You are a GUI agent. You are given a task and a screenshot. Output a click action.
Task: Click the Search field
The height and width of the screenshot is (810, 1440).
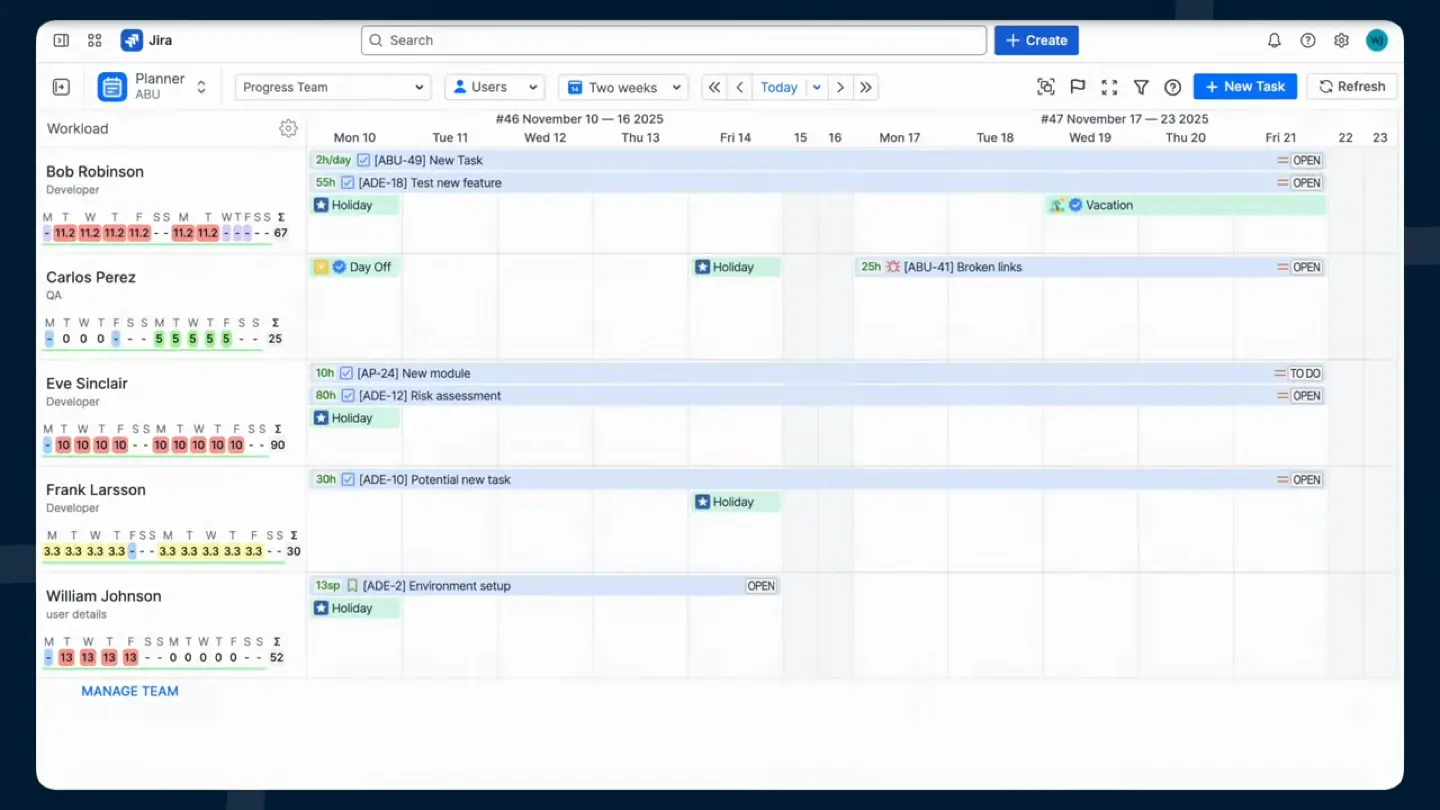[674, 40]
